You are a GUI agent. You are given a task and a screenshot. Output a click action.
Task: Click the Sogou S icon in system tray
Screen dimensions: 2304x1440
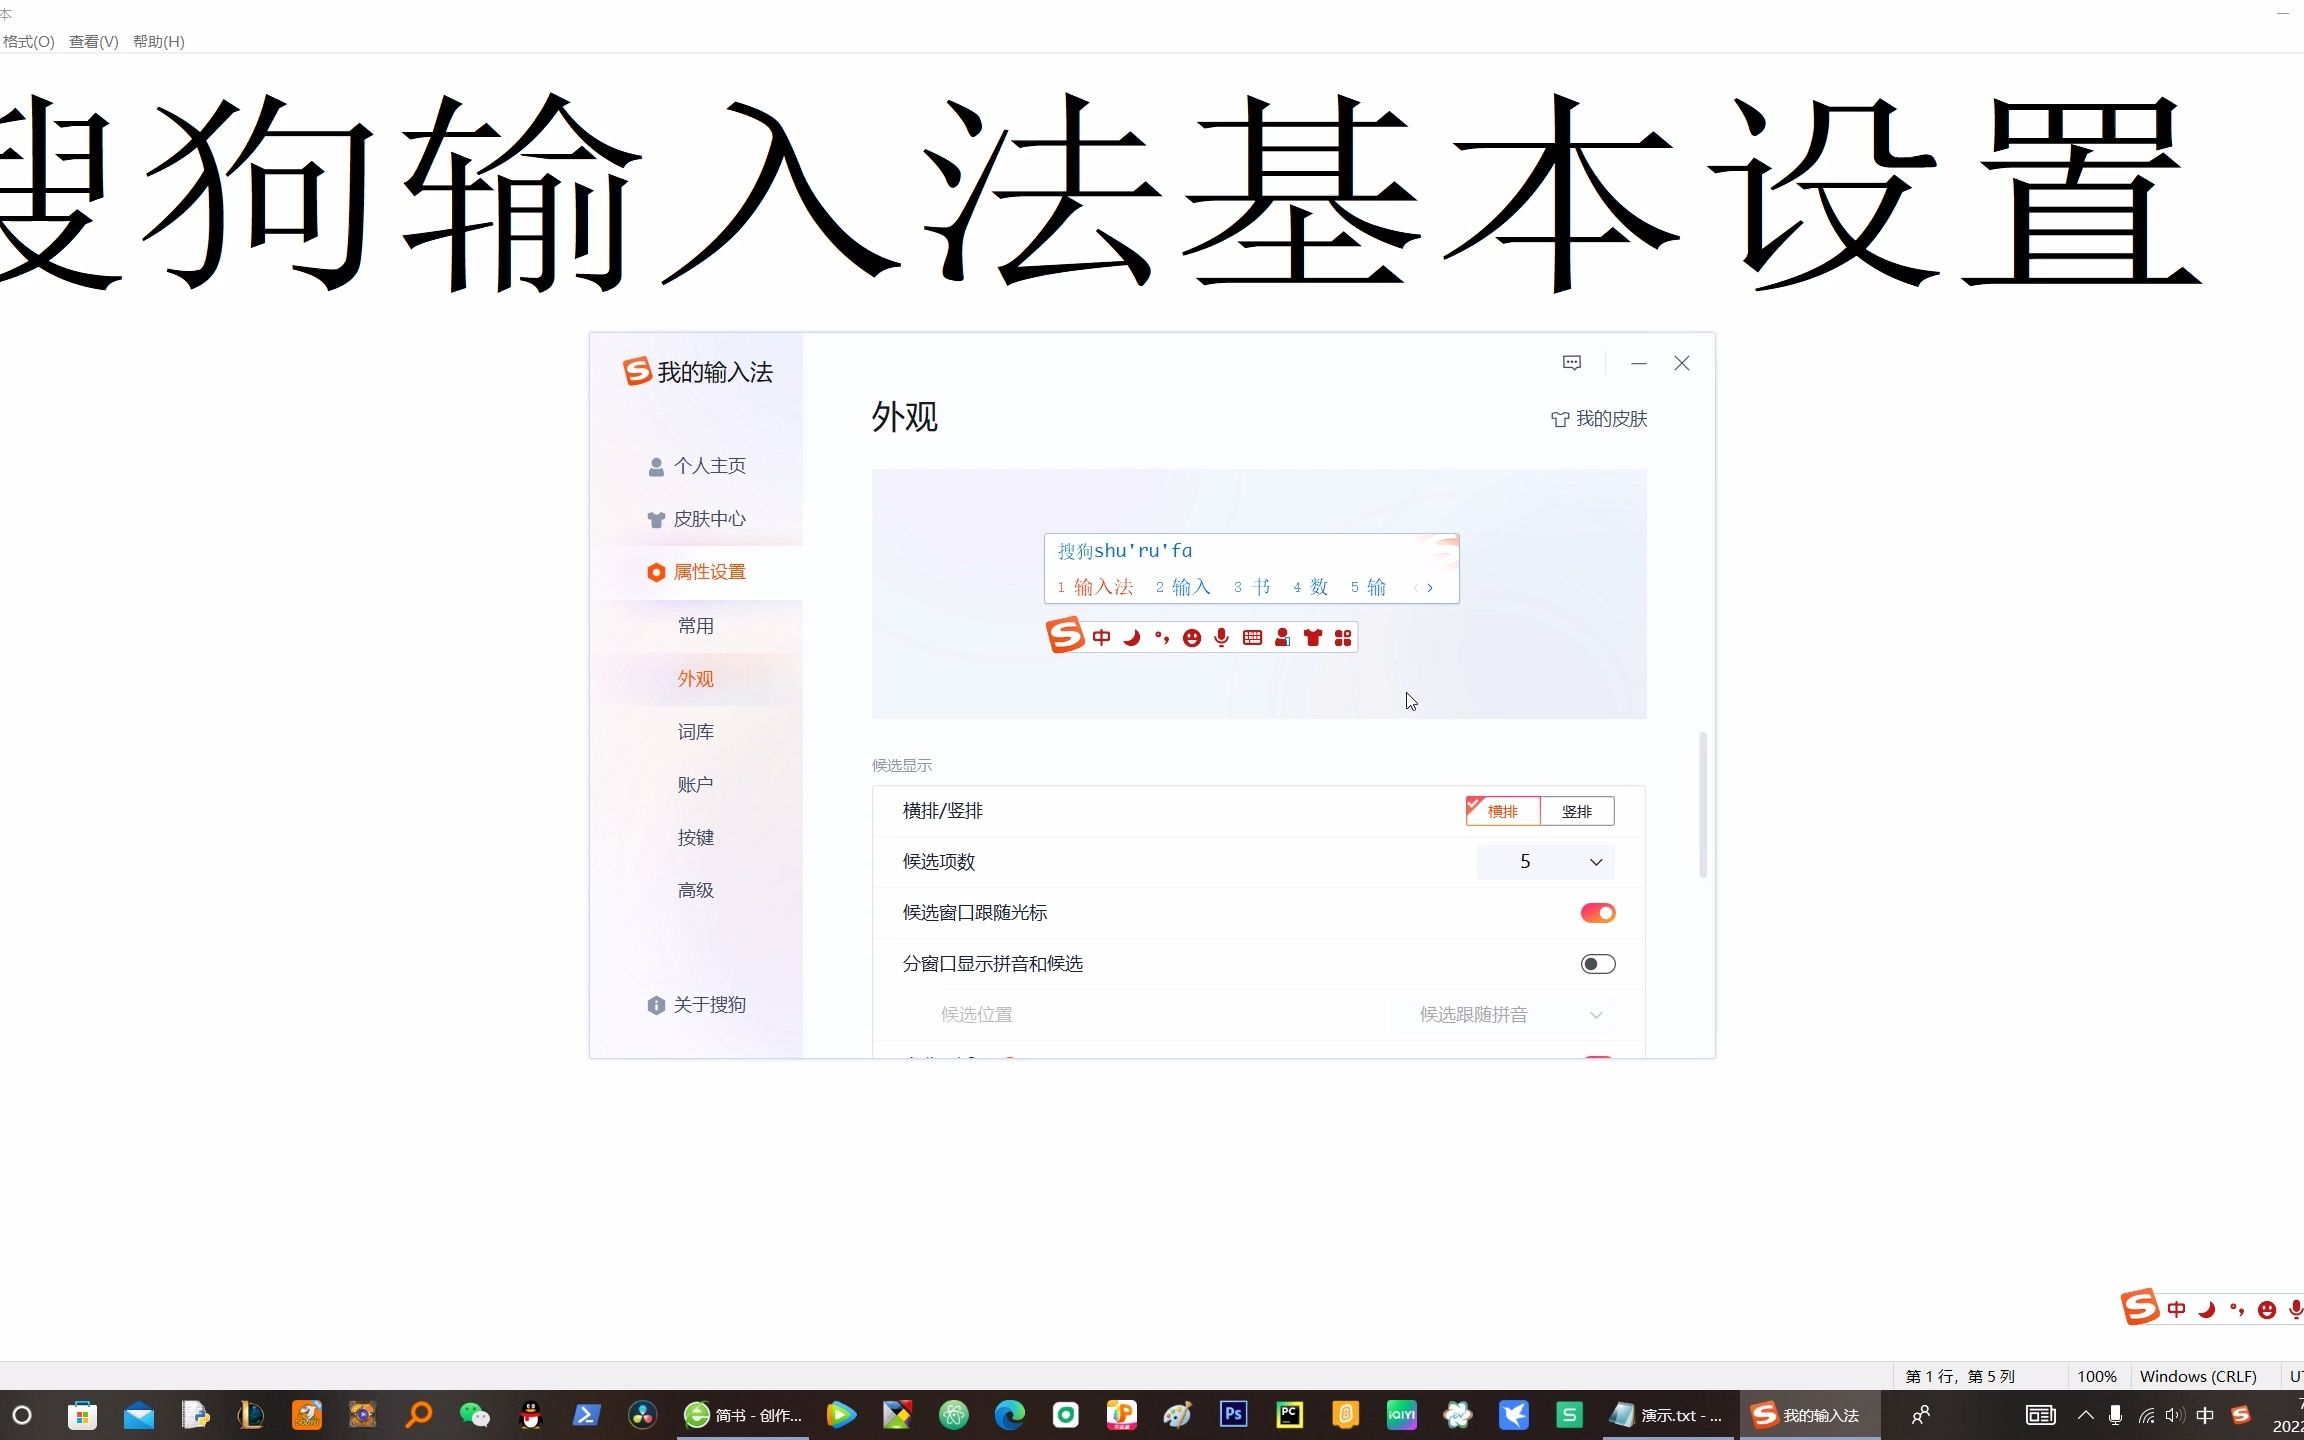click(x=2241, y=1415)
